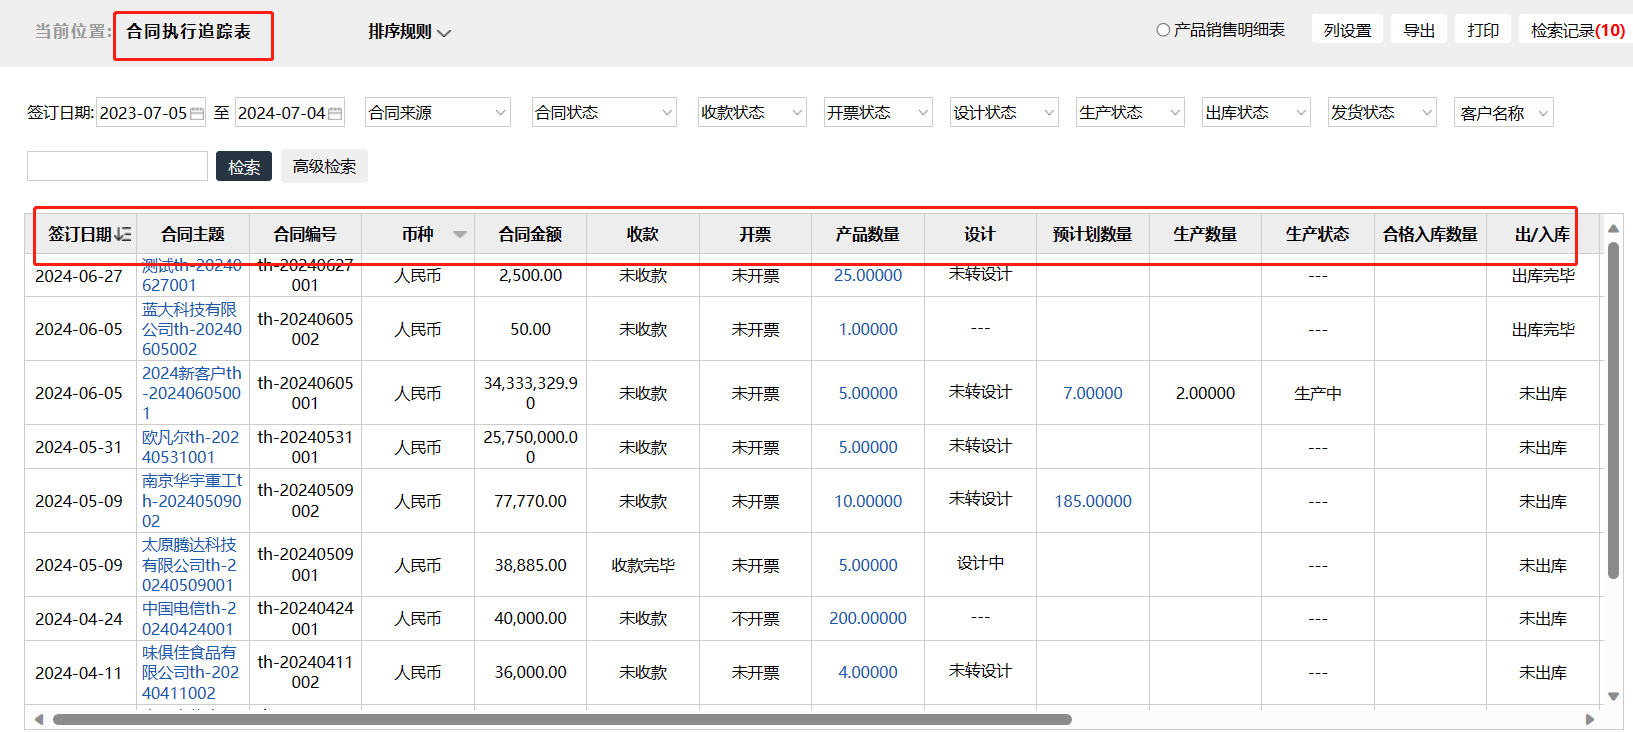
Task: Open the 合同状态 dropdown
Action: coord(604,113)
